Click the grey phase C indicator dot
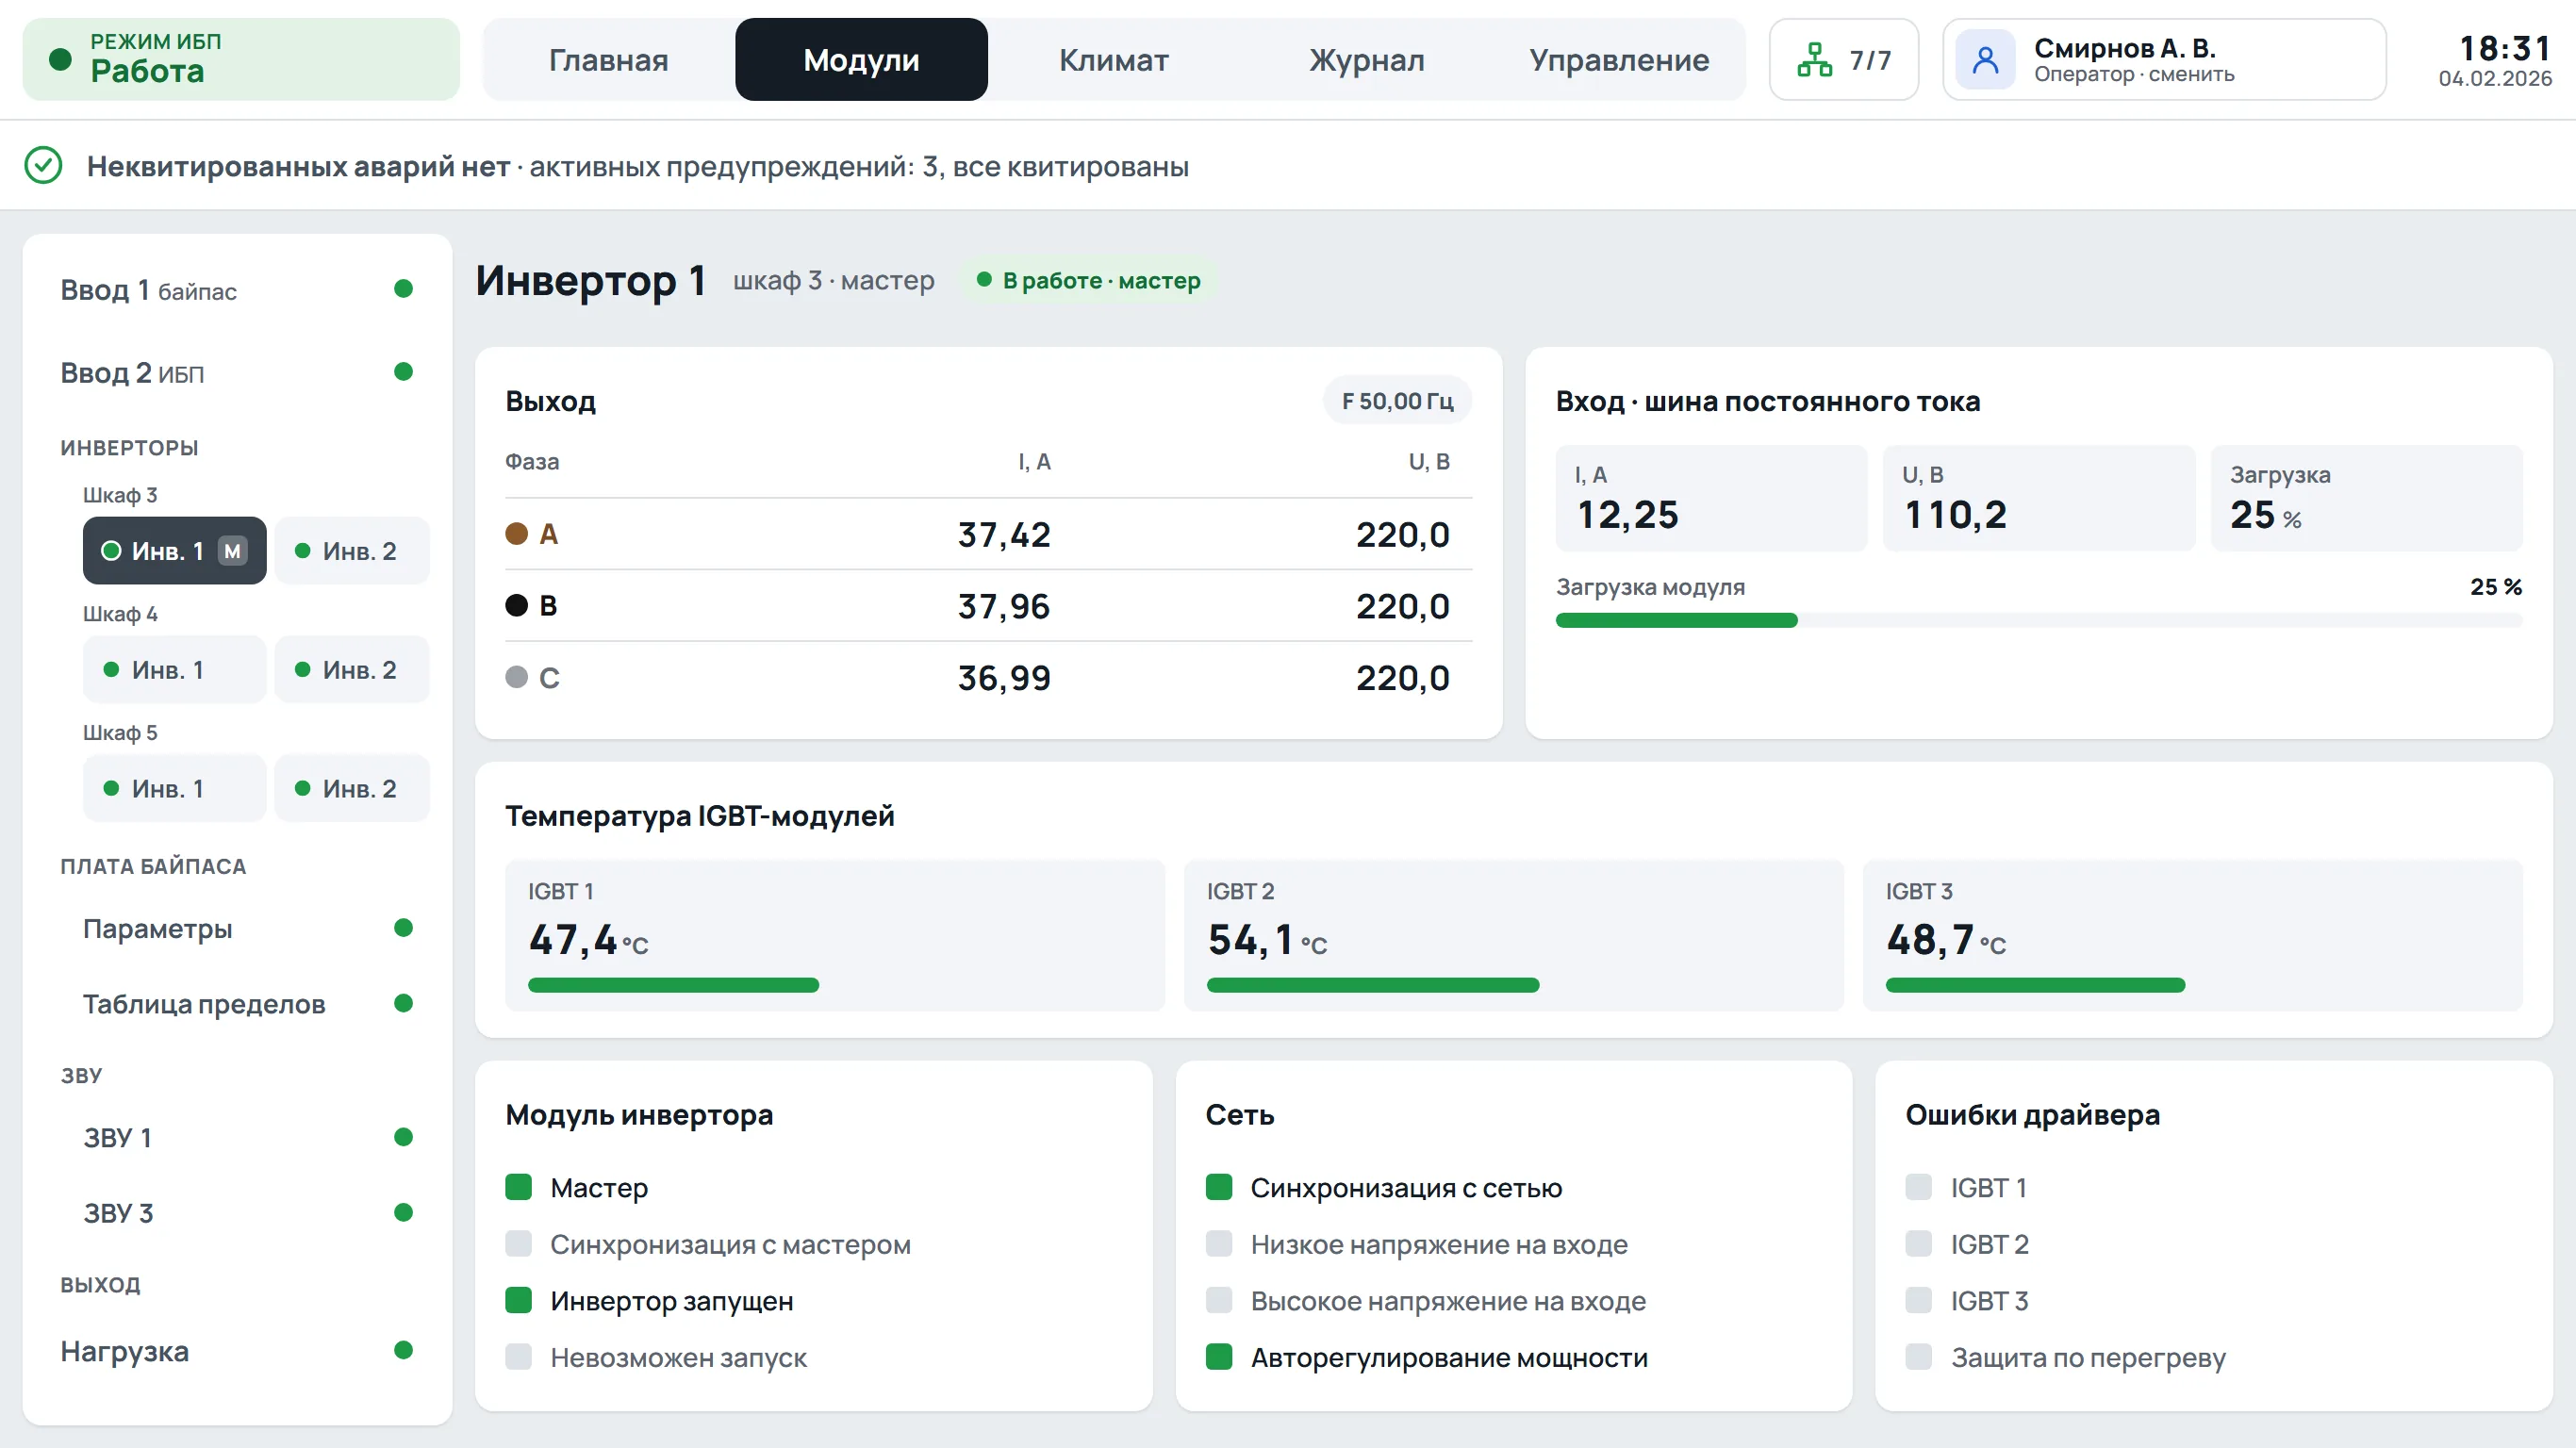Image resolution: width=2576 pixels, height=1448 pixels. (x=516, y=677)
